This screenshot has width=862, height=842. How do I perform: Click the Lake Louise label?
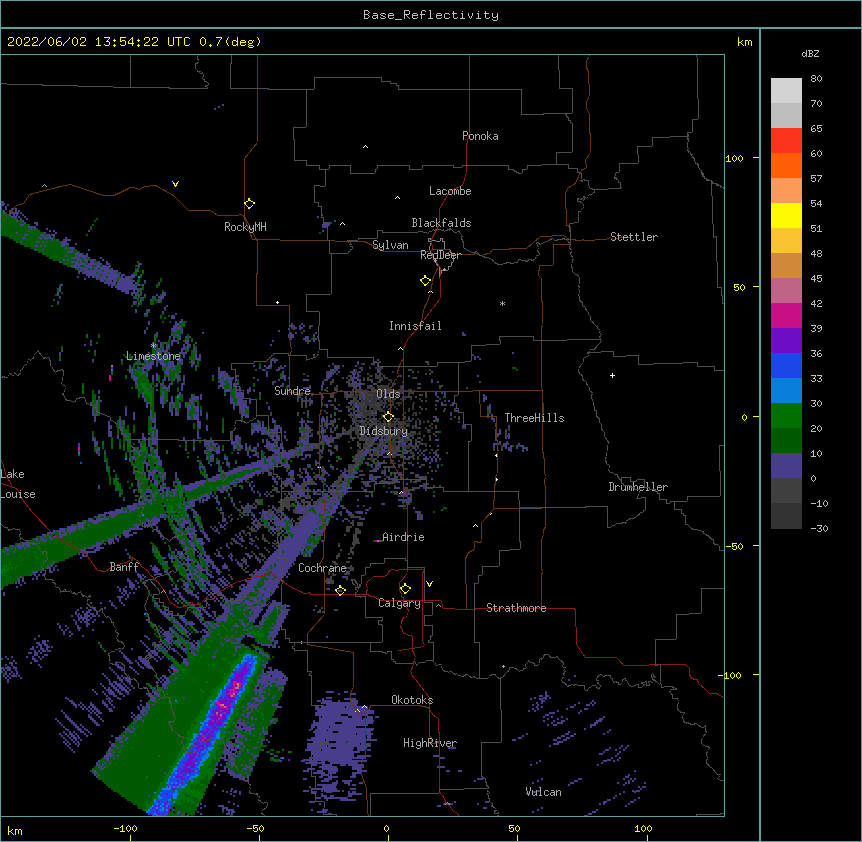pos(18,484)
